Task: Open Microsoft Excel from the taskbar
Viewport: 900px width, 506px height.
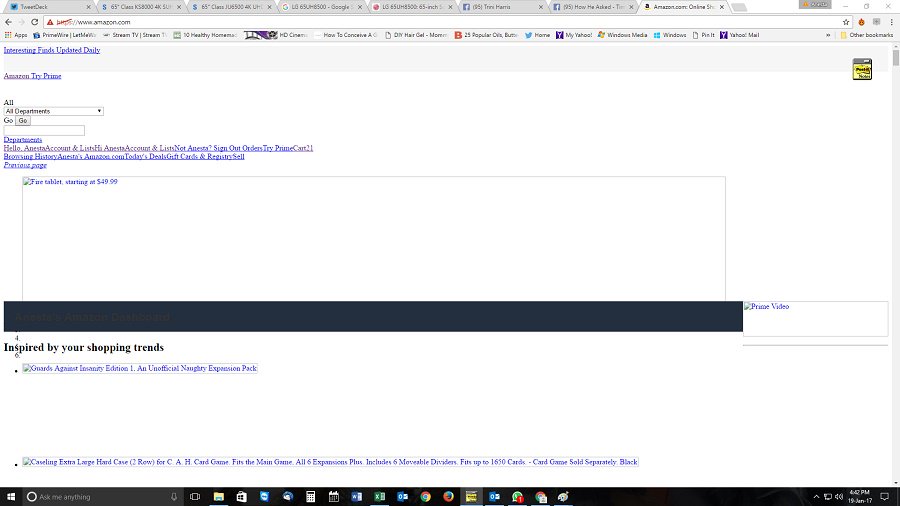Action: 379,497
